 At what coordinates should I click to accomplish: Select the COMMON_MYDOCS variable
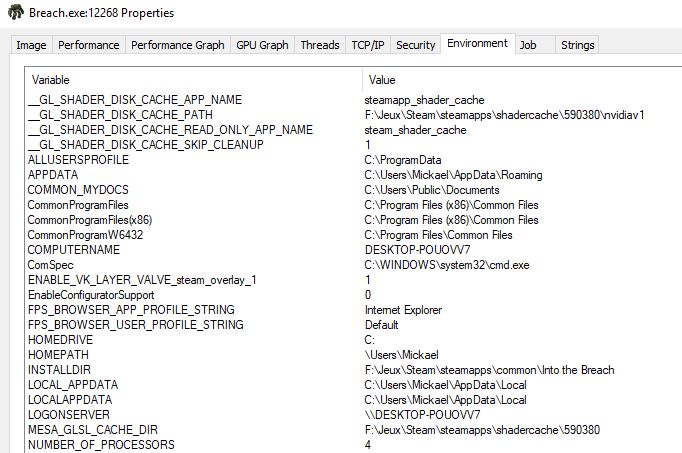(x=78, y=190)
